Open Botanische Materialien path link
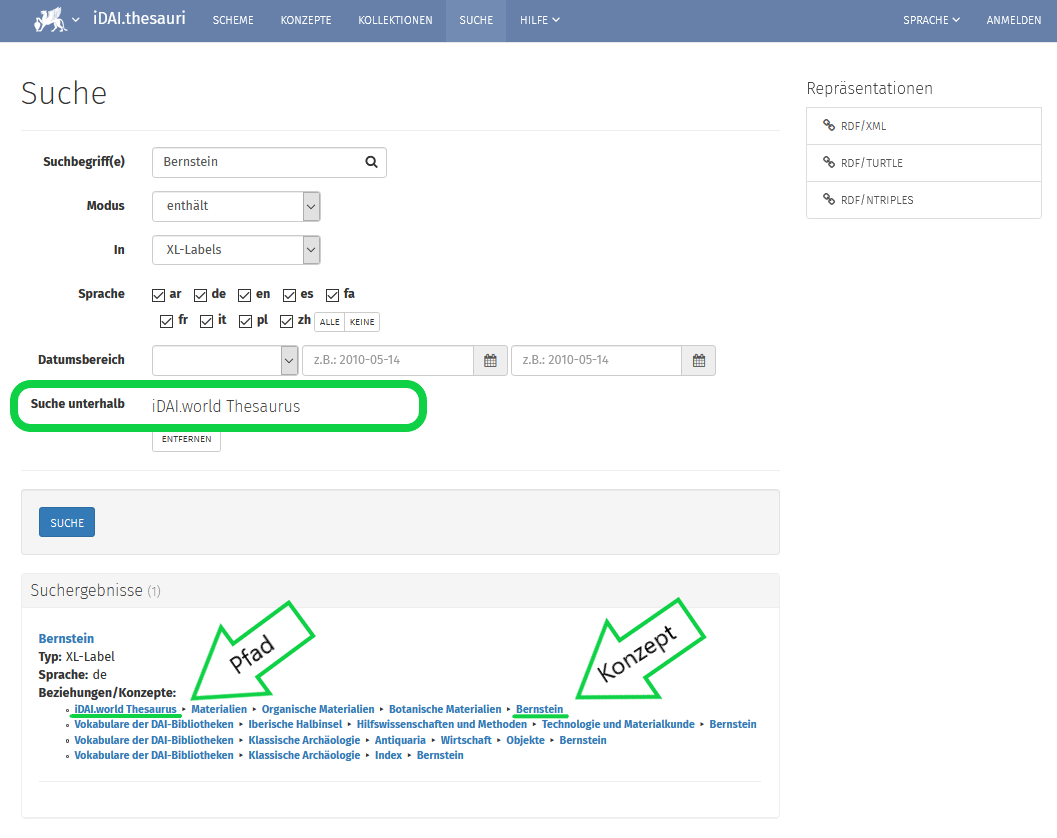 [x=445, y=709]
